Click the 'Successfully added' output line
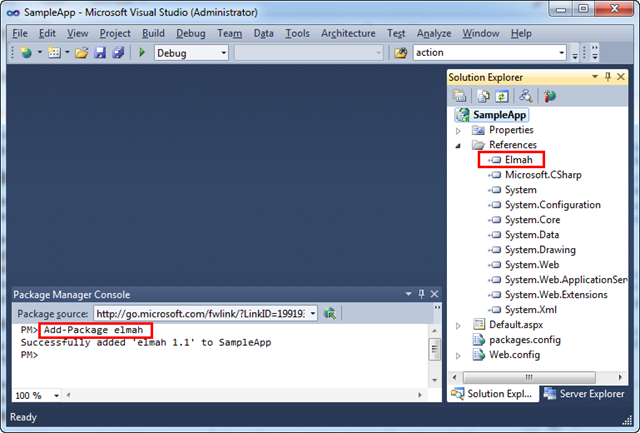Screen dimensions: 640x433 (146, 342)
